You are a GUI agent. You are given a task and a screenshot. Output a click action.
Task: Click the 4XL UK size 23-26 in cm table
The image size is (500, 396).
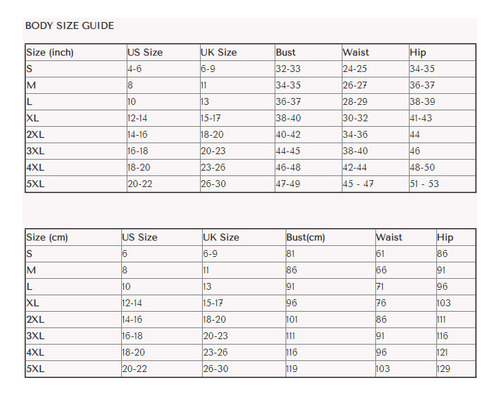click(216, 352)
